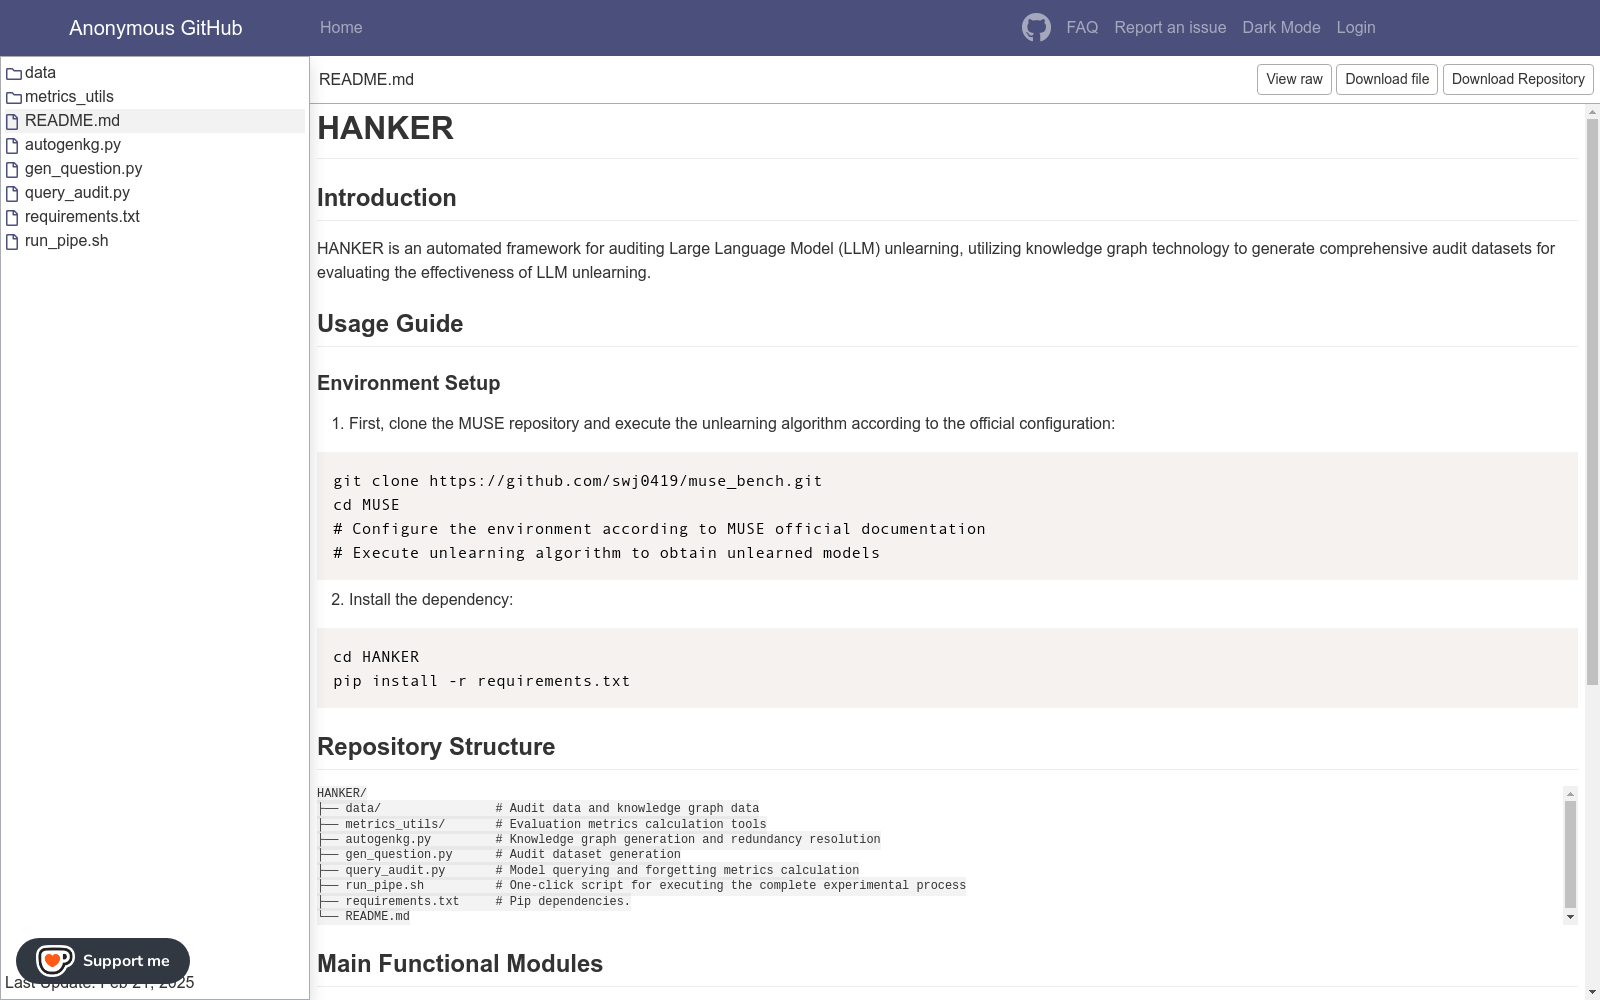The image size is (1600, 1000).
Task: Click the 'First, clone the MUSE repository' step
Action: click(x=732, y=424)
